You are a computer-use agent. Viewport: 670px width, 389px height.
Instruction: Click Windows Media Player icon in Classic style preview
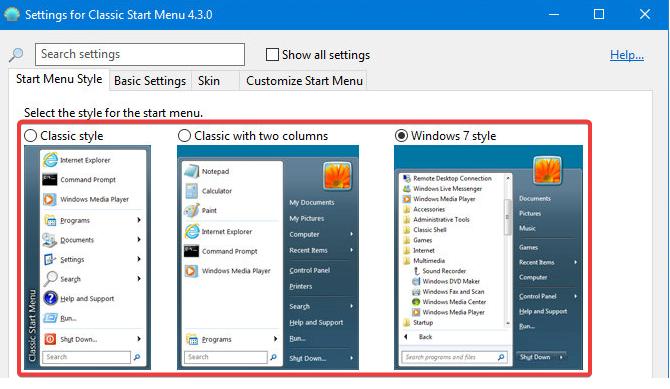[50, 199]
